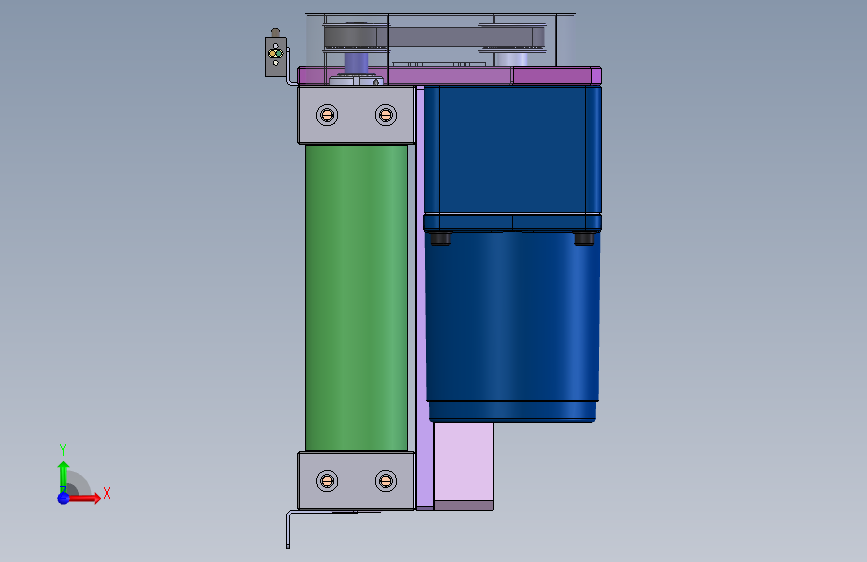Select the sensor box at top left

click(x=275, y=56)
